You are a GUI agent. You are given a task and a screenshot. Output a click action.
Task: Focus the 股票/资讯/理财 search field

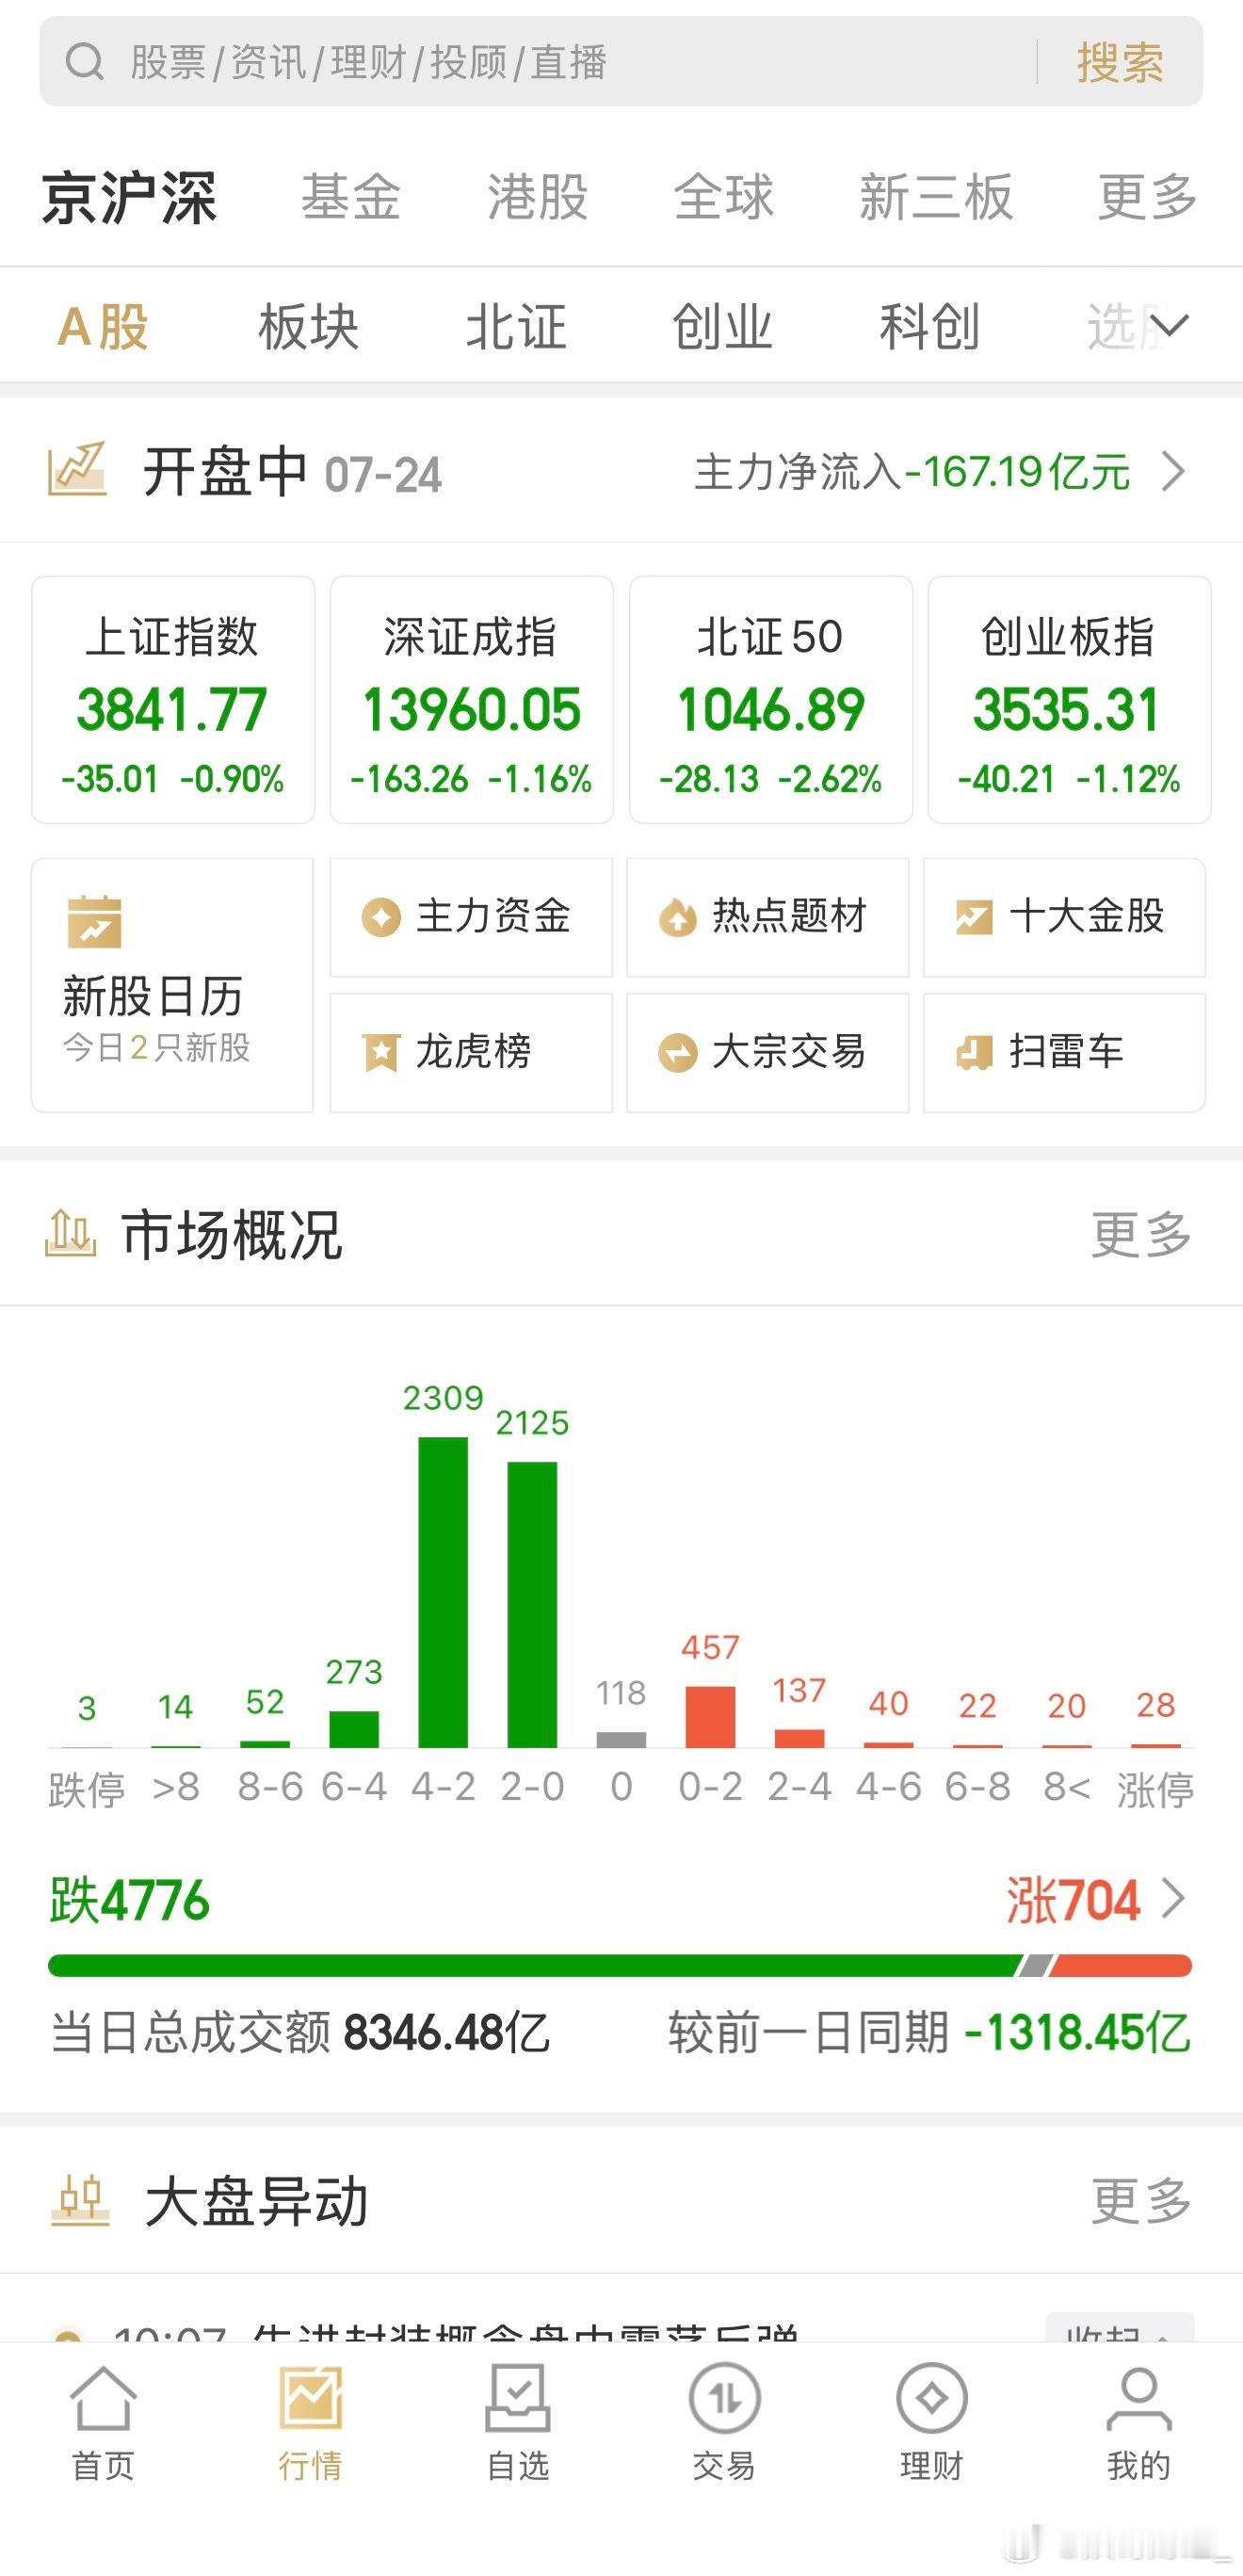coord(620,61)
